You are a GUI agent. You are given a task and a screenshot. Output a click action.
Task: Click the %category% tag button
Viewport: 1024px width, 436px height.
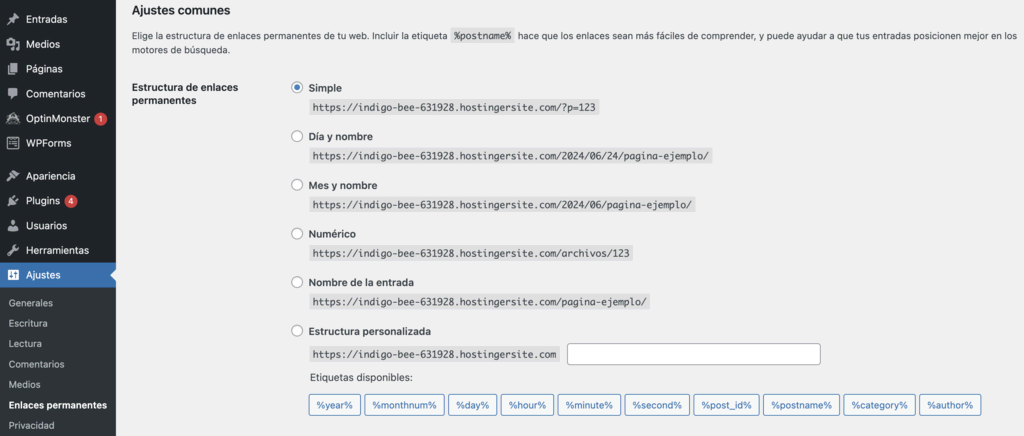pyautogui.click(x=879, y=405)
